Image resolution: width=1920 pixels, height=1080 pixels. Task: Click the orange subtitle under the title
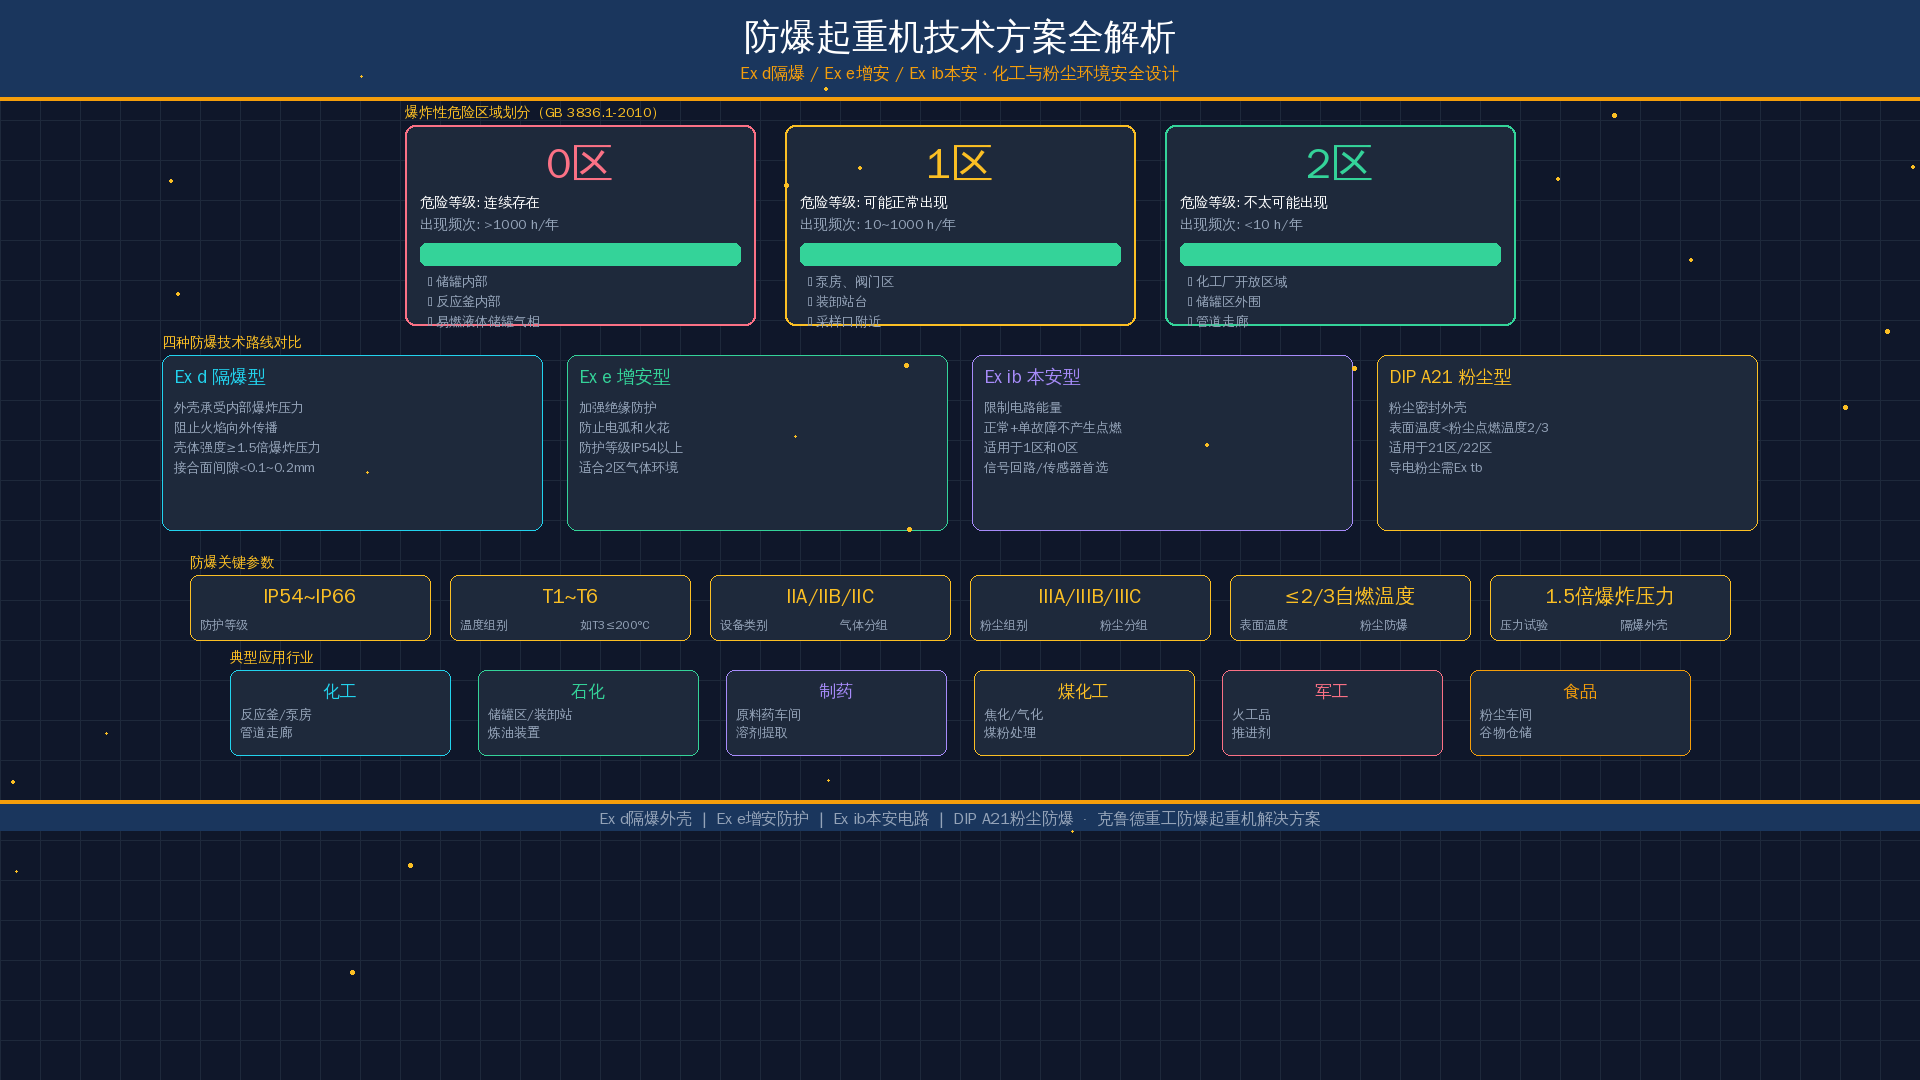click(x=960, y=74)
